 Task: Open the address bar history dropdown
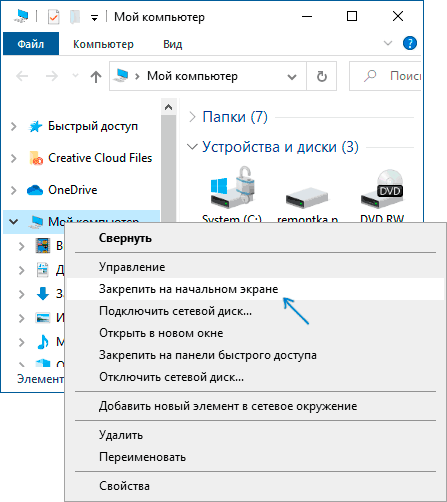292,77
